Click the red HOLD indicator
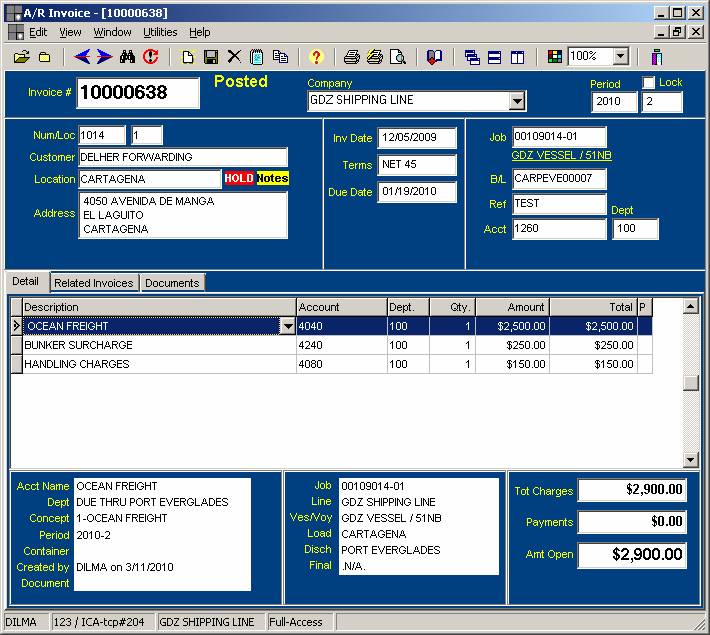710x635 pixels. tap(239, 179)
